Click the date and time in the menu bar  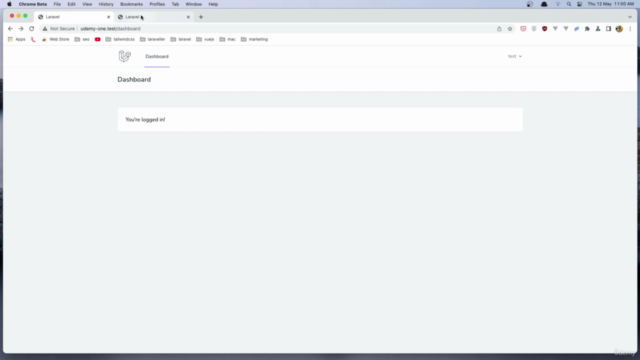click(611, 4)
